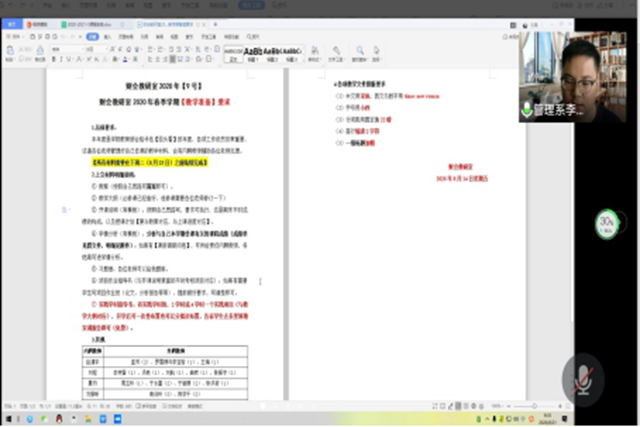The image size is (640, 427).
Task: Click the Paste icon in ribbon
Action: (11, 51)
